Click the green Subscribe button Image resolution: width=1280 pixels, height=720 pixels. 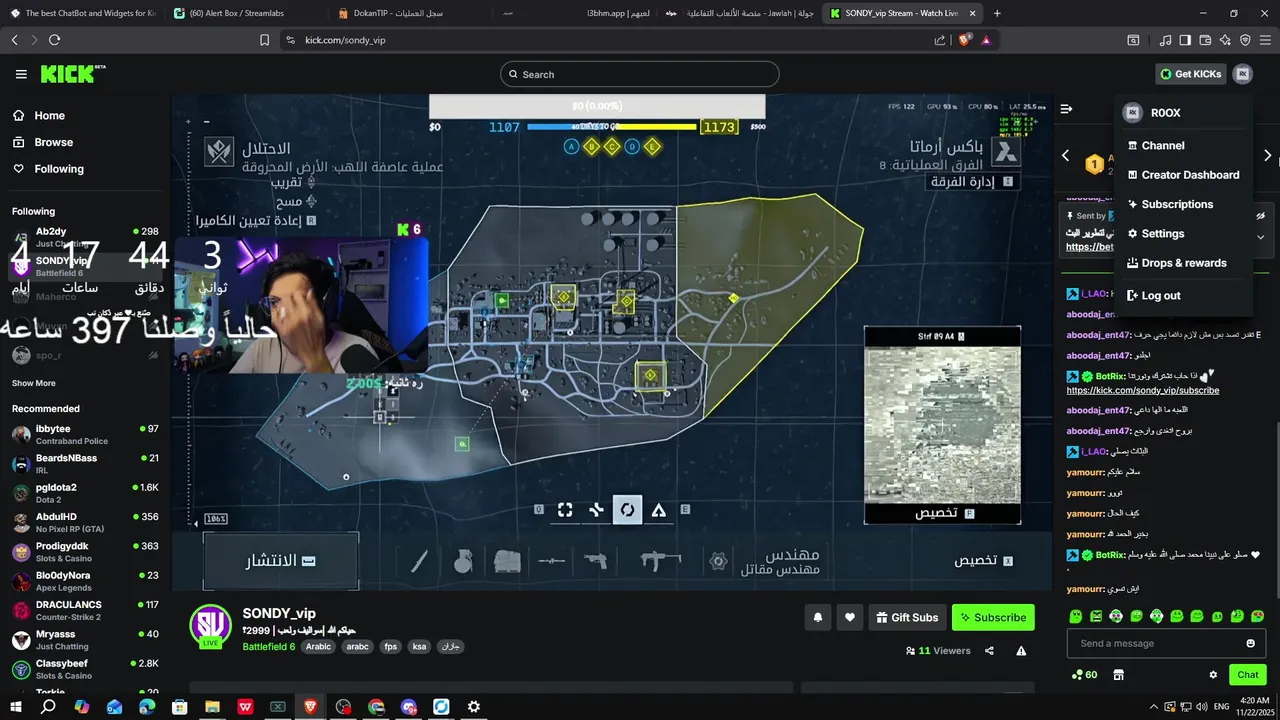click(993, 618)
